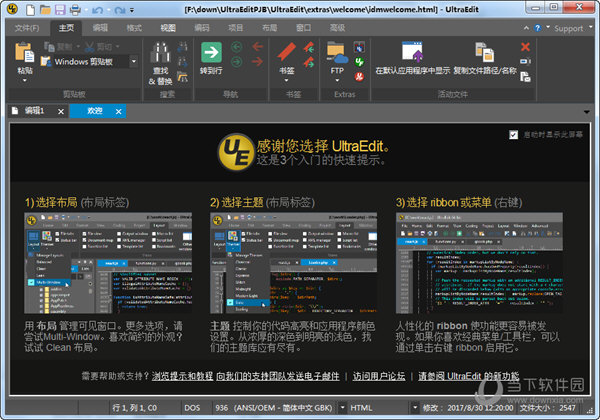Switch to the 格式 ribbon tab
The height and width of the screenshot is (420, 600).
pyautogui.click(x=134, y=28)
